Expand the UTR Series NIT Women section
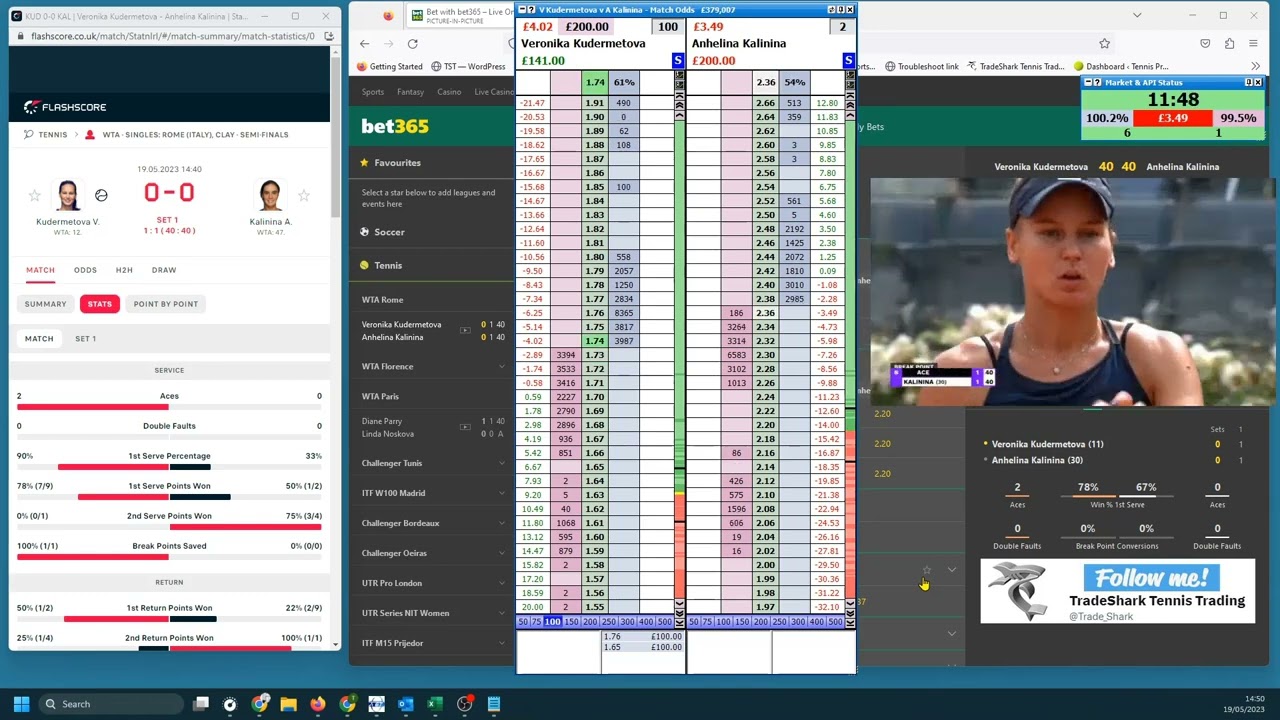Image resolution: width=1280 pixels, height=720 pixels. click(x=501, y=613)
